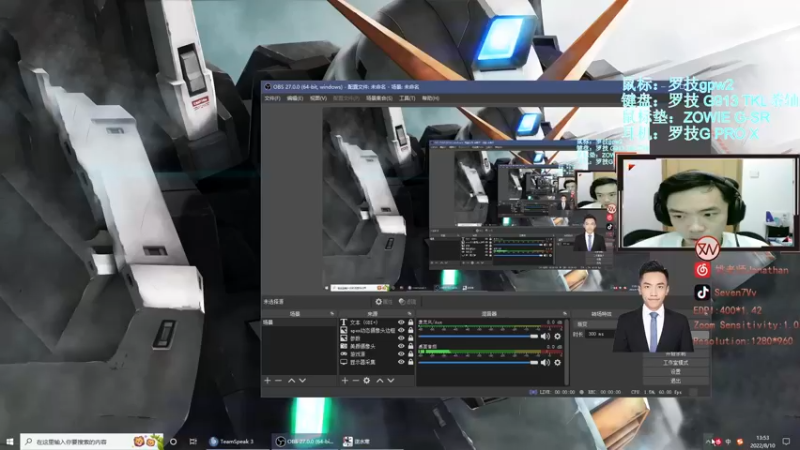Viewport: 800px width, 450px height.
Task: Remove the selected source with minus icon
Action: [356, 381]
